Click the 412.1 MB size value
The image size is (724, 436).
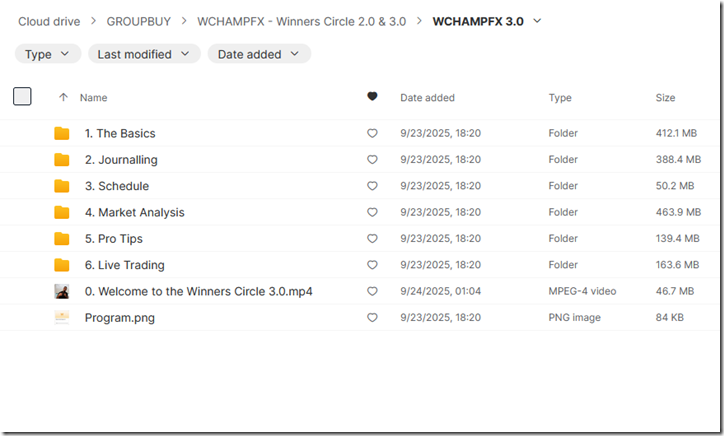676,133
